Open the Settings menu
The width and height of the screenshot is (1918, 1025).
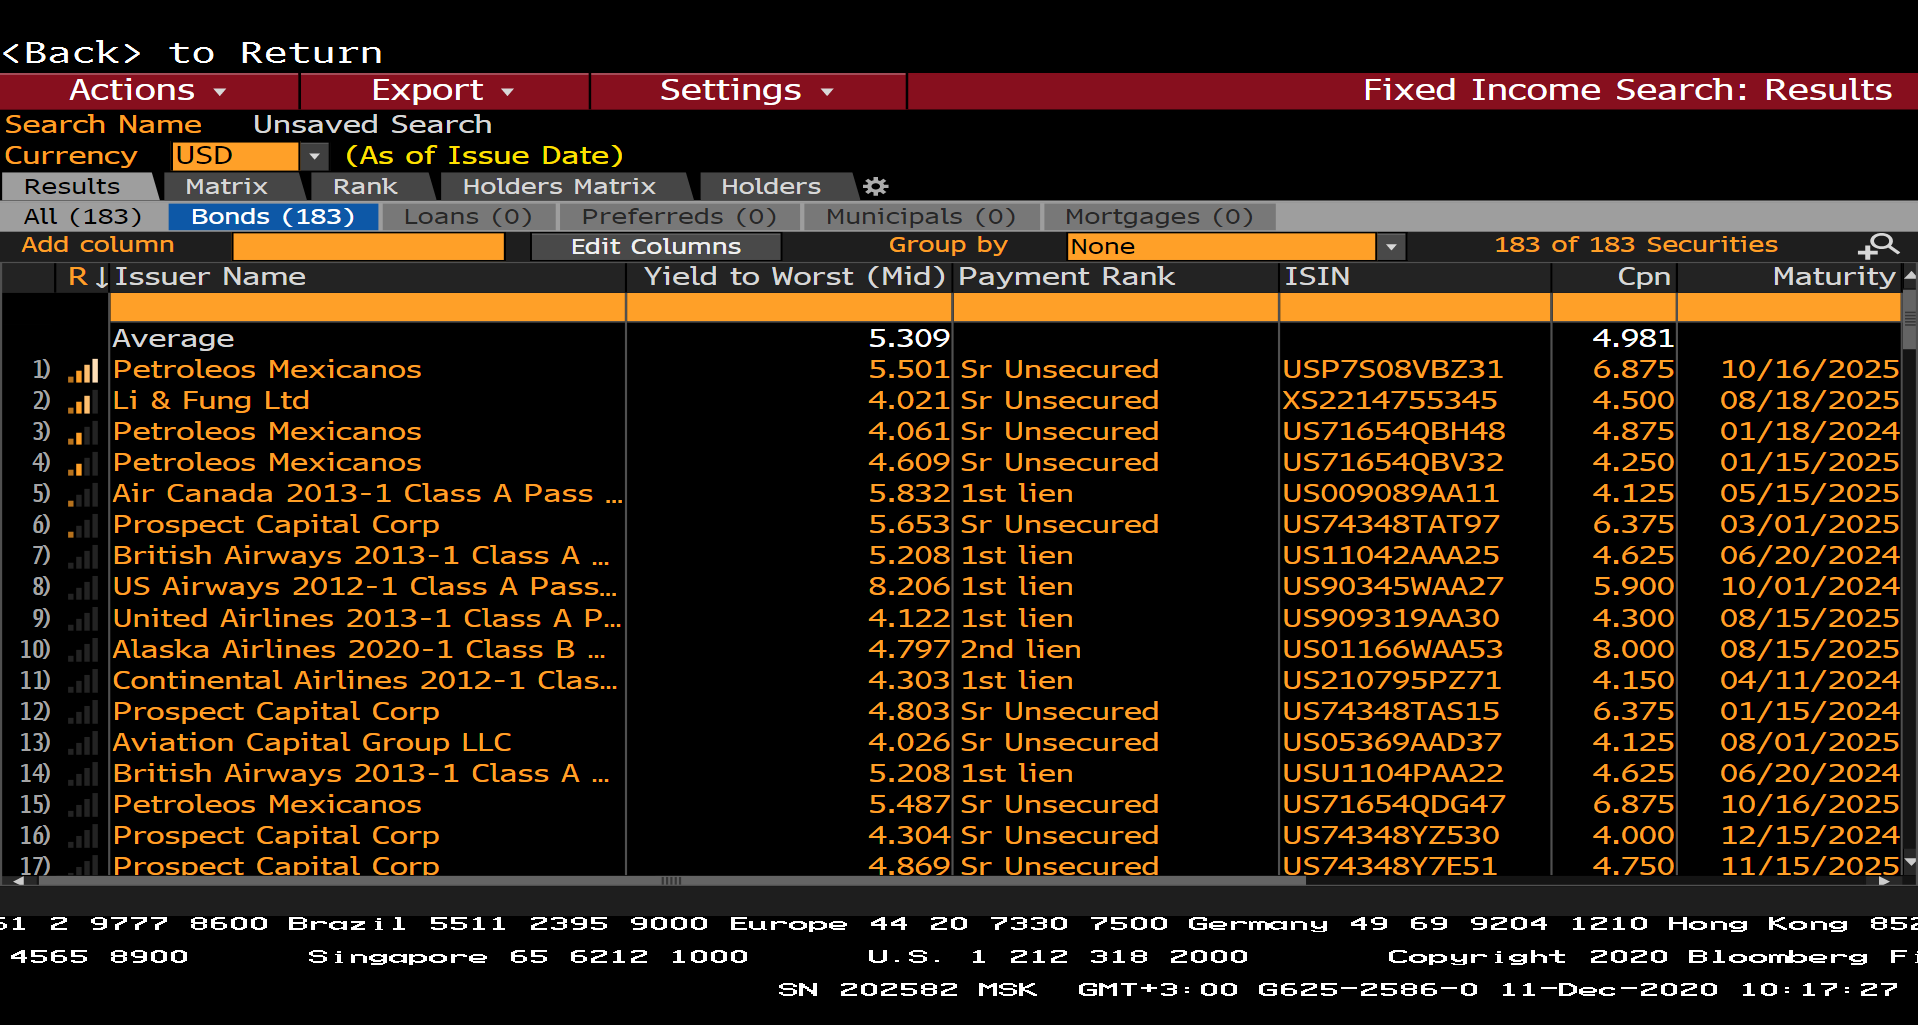point(748,91)
